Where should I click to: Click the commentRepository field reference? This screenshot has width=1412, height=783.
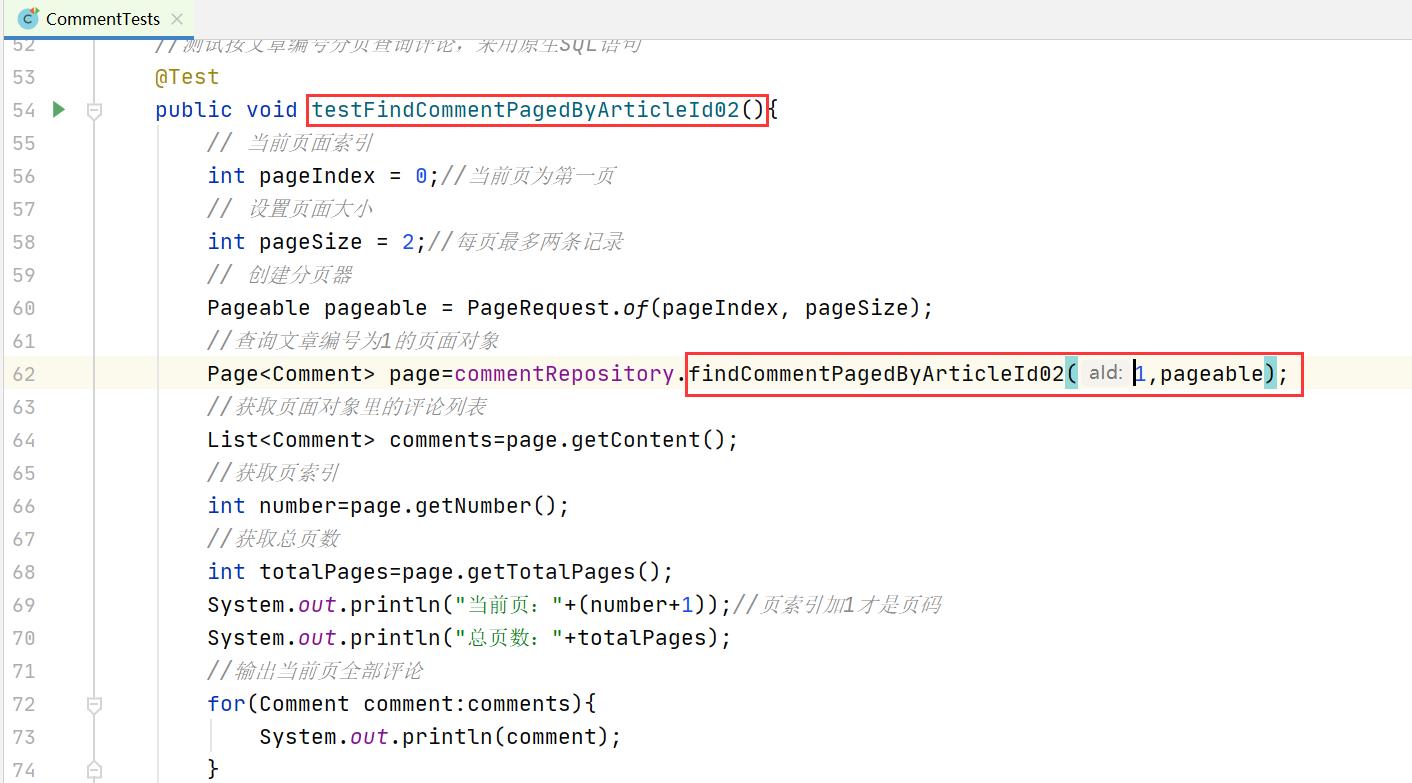coord(564,374)
